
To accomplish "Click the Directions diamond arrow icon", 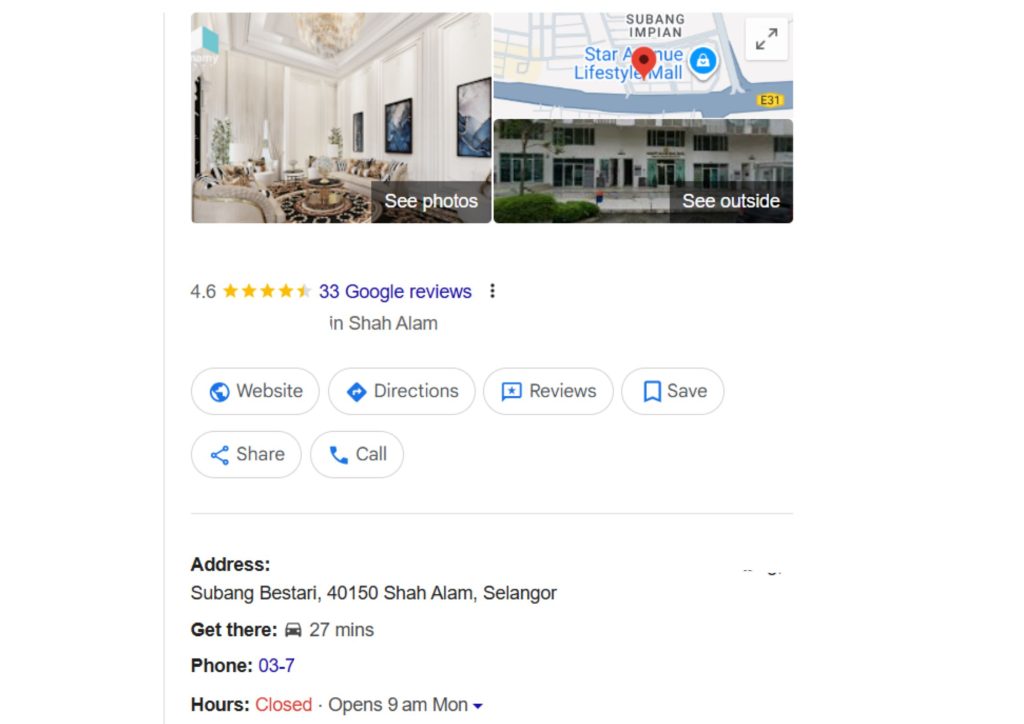I will (x=357, y=392).
